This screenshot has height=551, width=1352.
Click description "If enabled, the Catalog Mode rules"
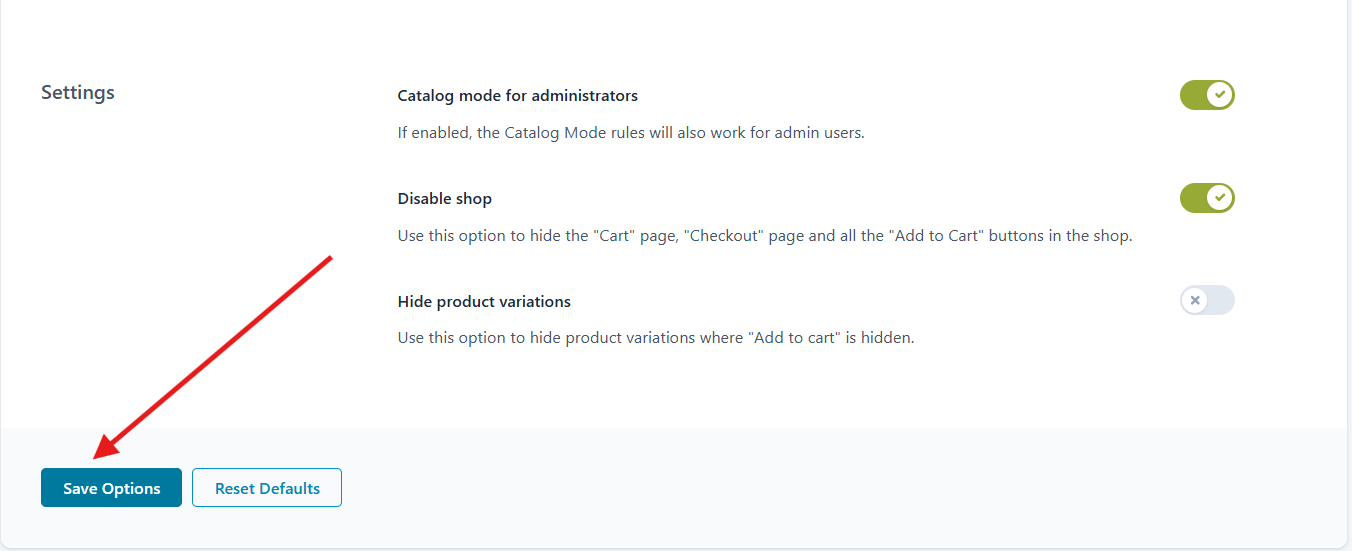coord(631,132)
